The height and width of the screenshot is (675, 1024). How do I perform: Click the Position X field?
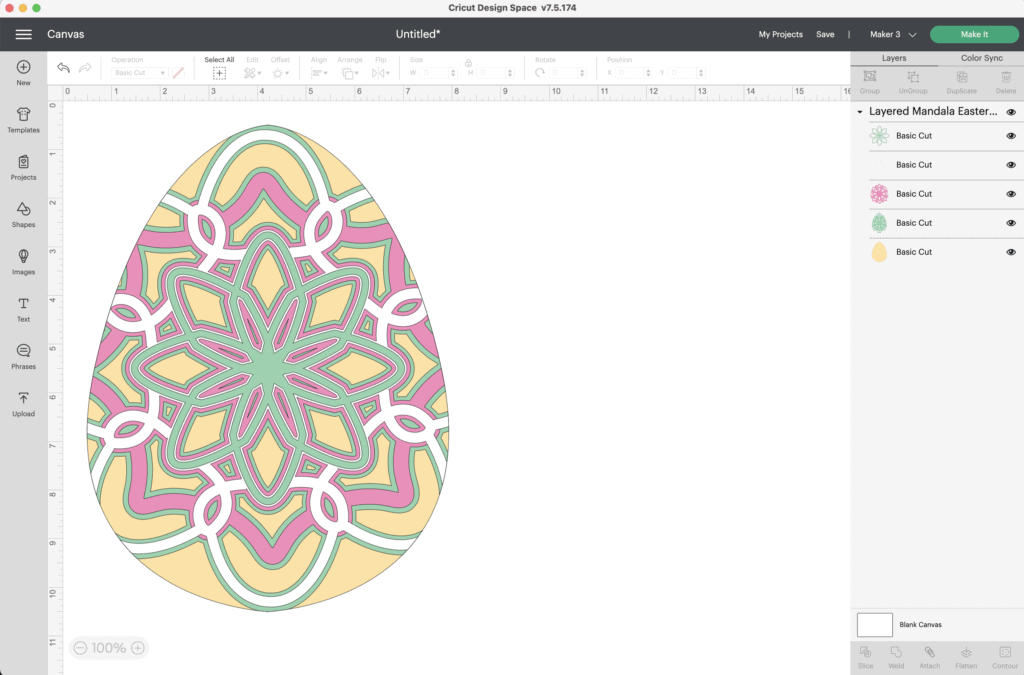click(x=633, y=73)
